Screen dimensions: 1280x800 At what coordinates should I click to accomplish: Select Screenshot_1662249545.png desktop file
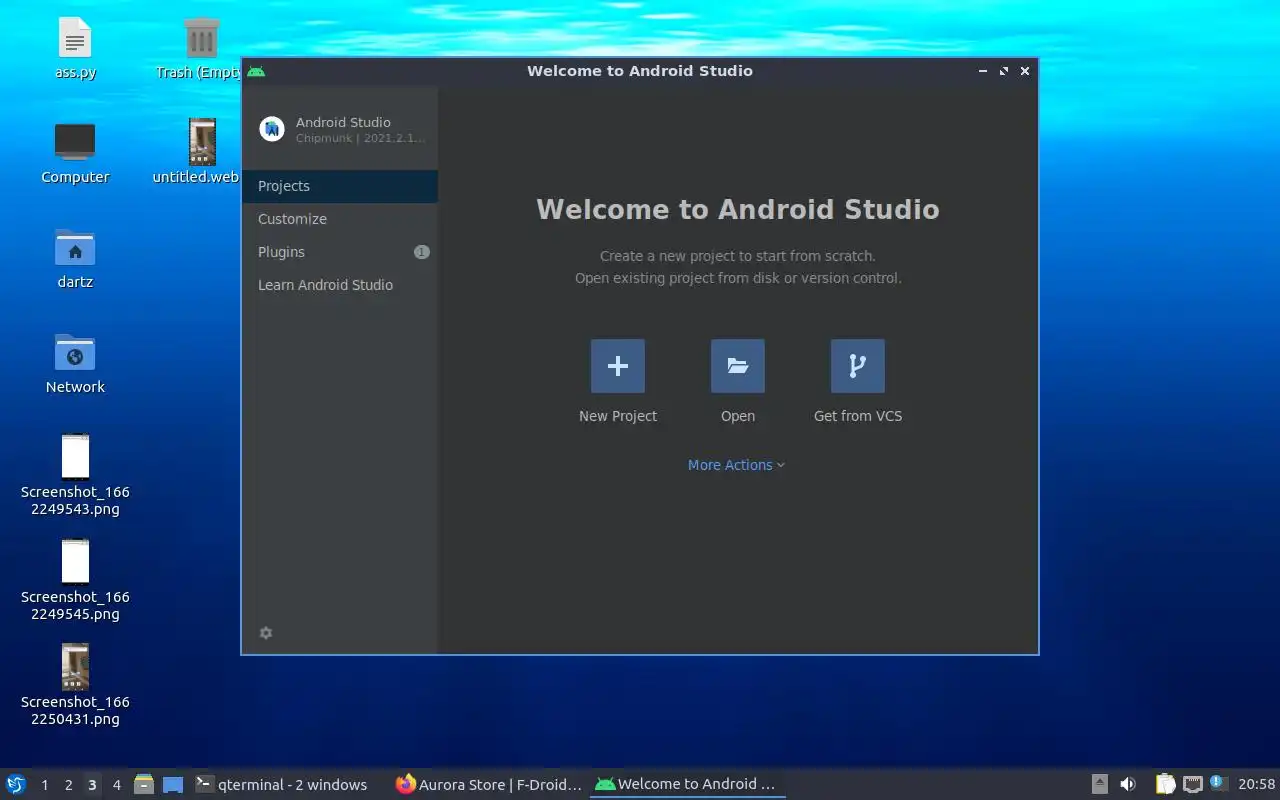[75, 580]
